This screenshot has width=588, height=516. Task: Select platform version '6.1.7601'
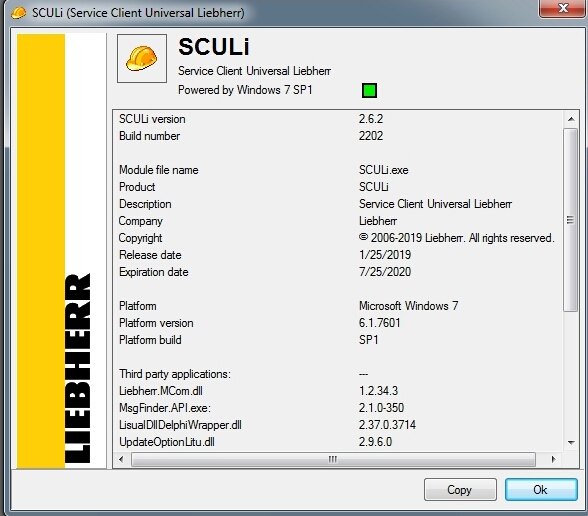point(380,323)
